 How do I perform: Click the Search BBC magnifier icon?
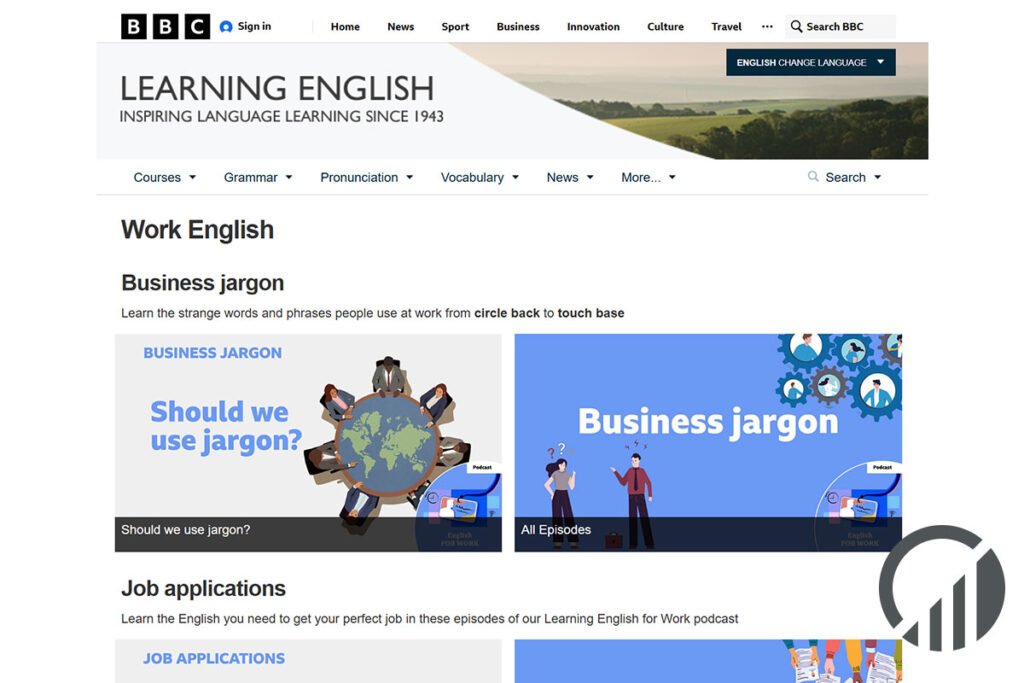[x=796, y=26]
